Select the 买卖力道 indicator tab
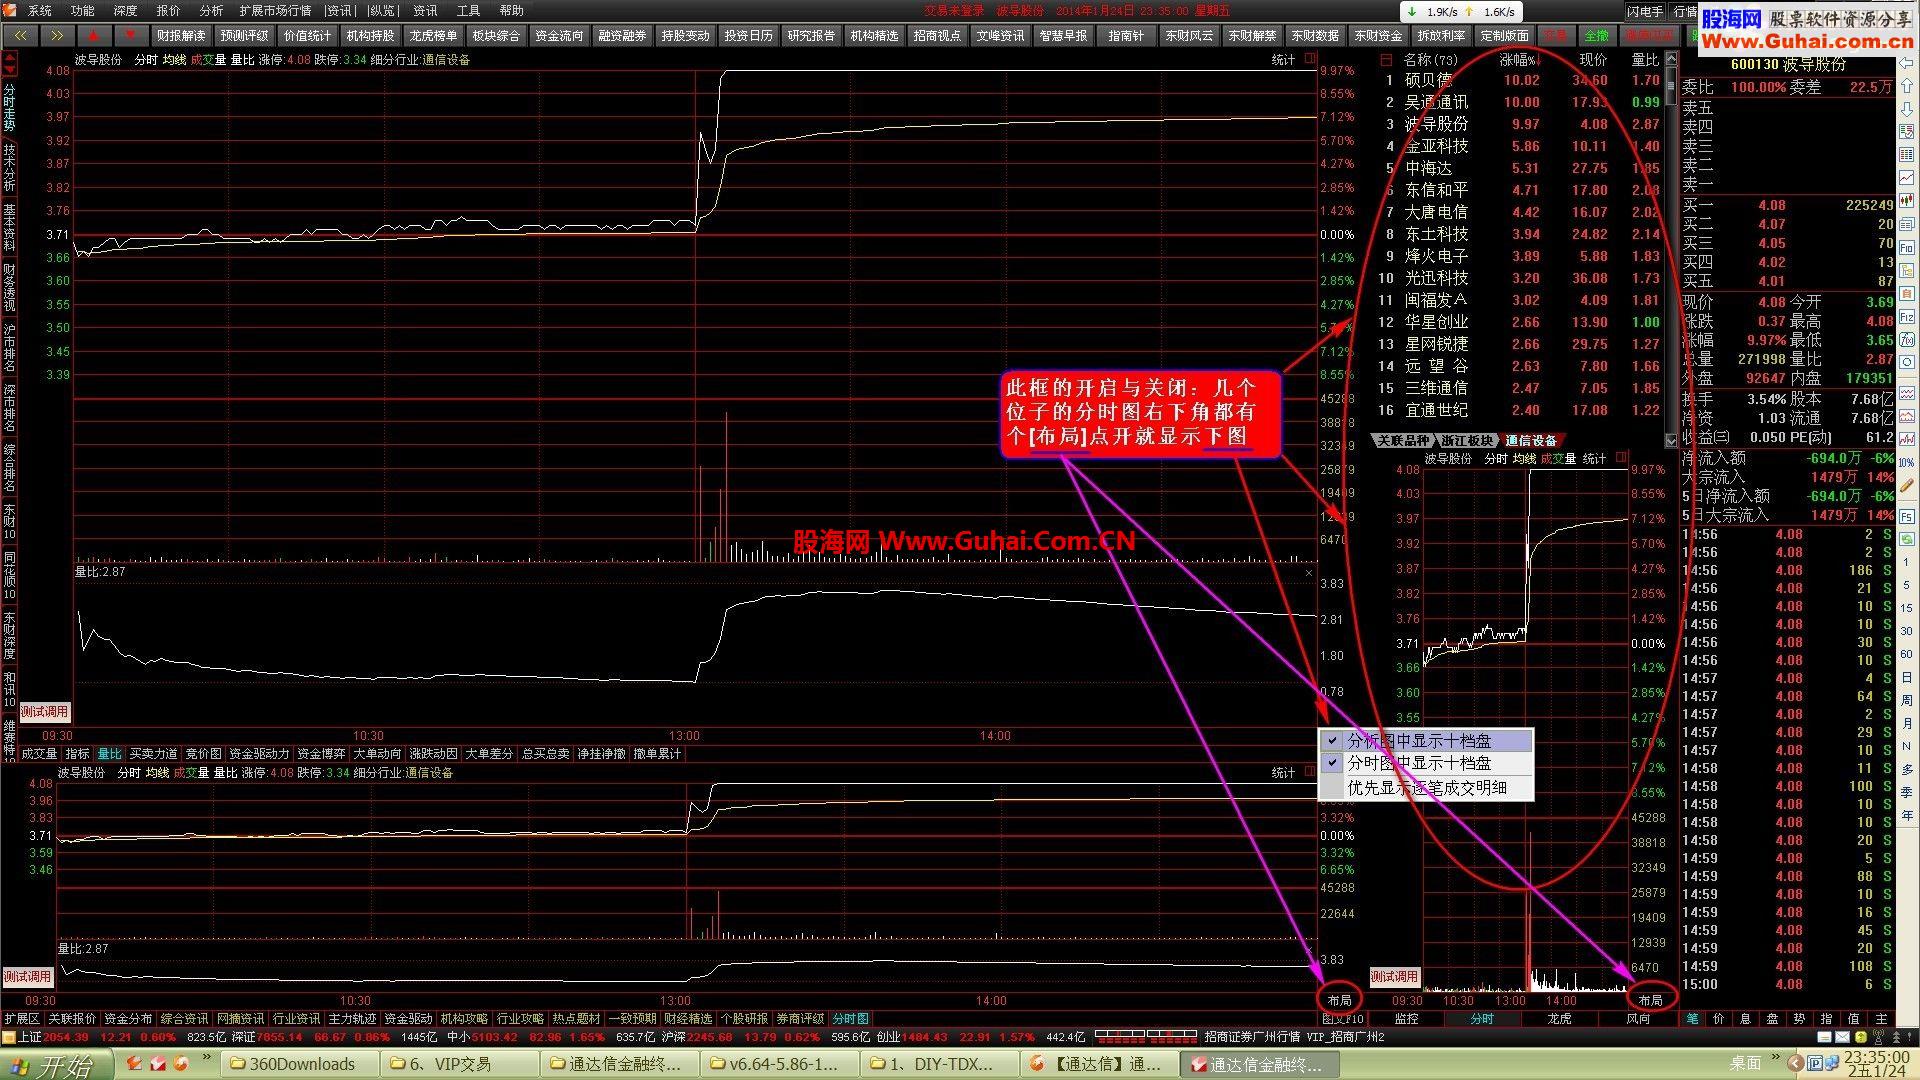Viewport: 1920px width, 1080px height. pyautogui.click(x=153, y=754)
